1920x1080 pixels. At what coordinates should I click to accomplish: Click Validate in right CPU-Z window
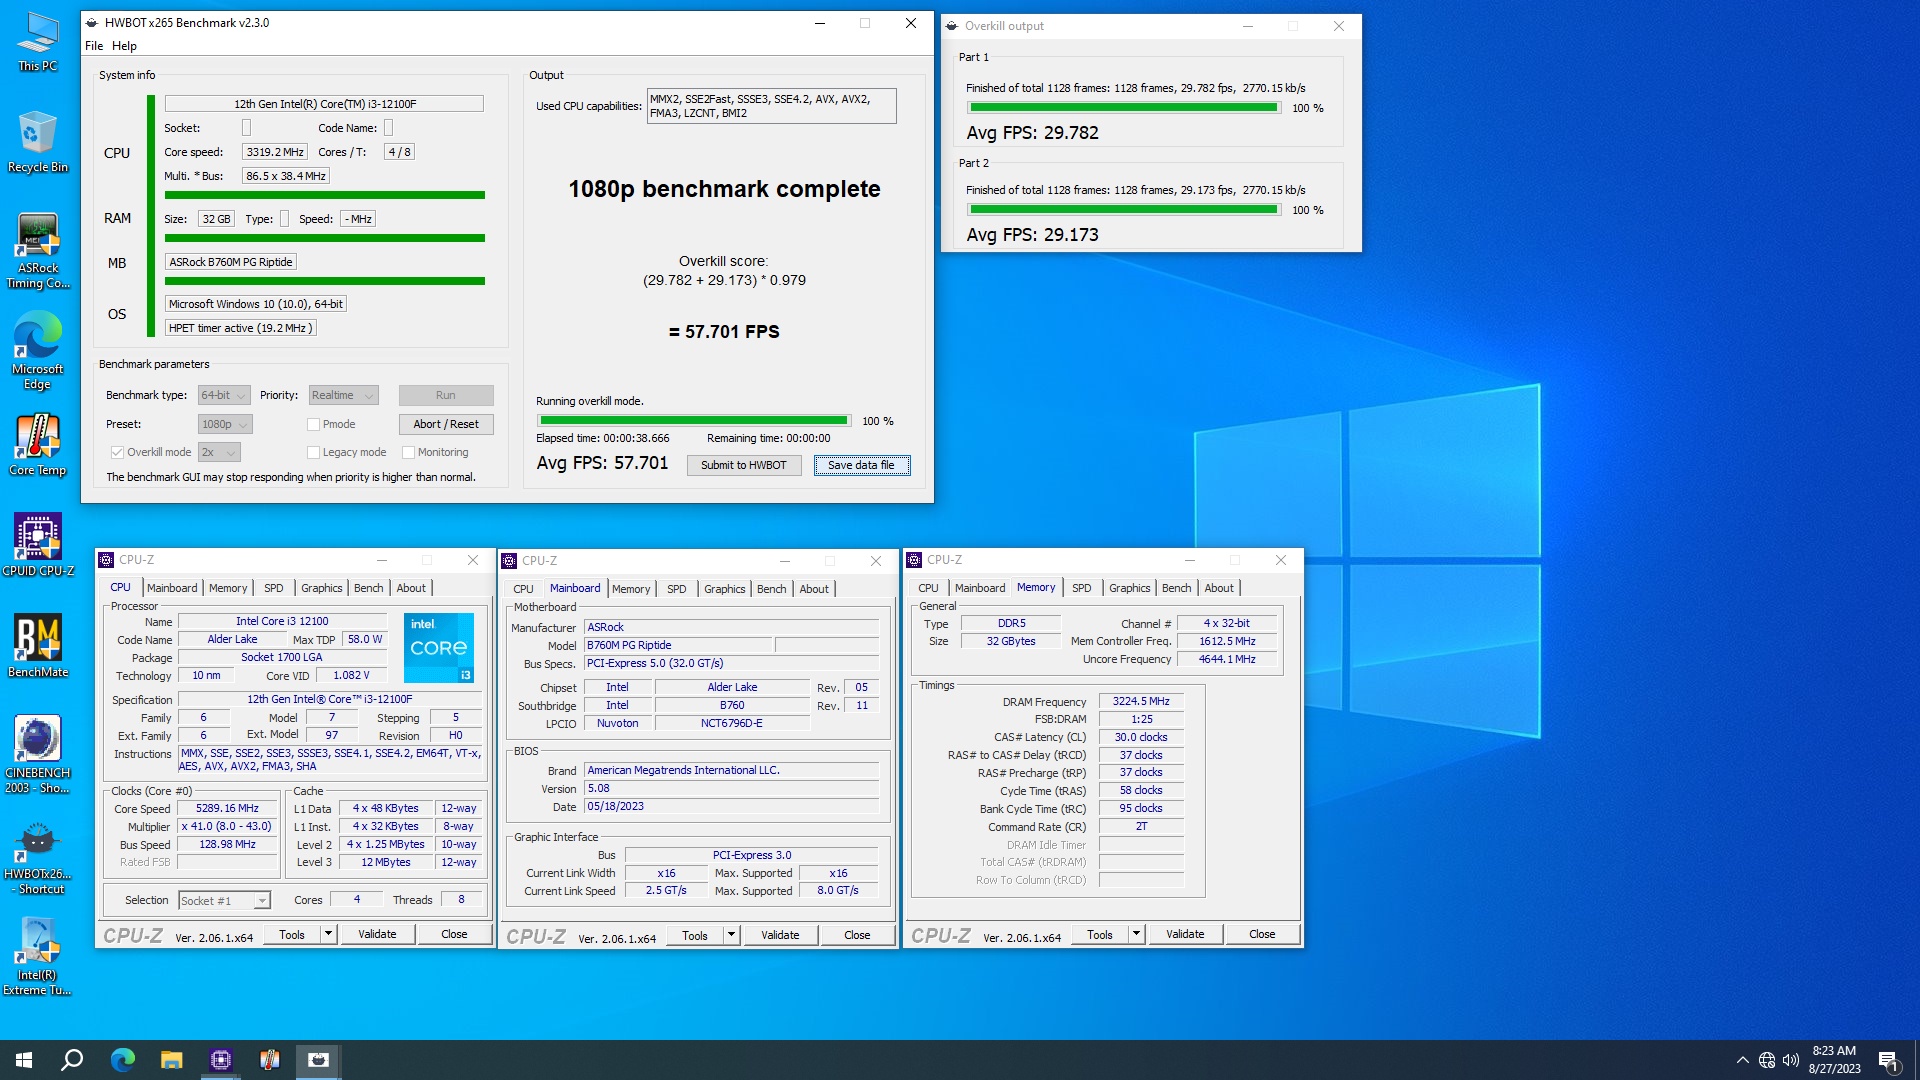pos(1185,934)
